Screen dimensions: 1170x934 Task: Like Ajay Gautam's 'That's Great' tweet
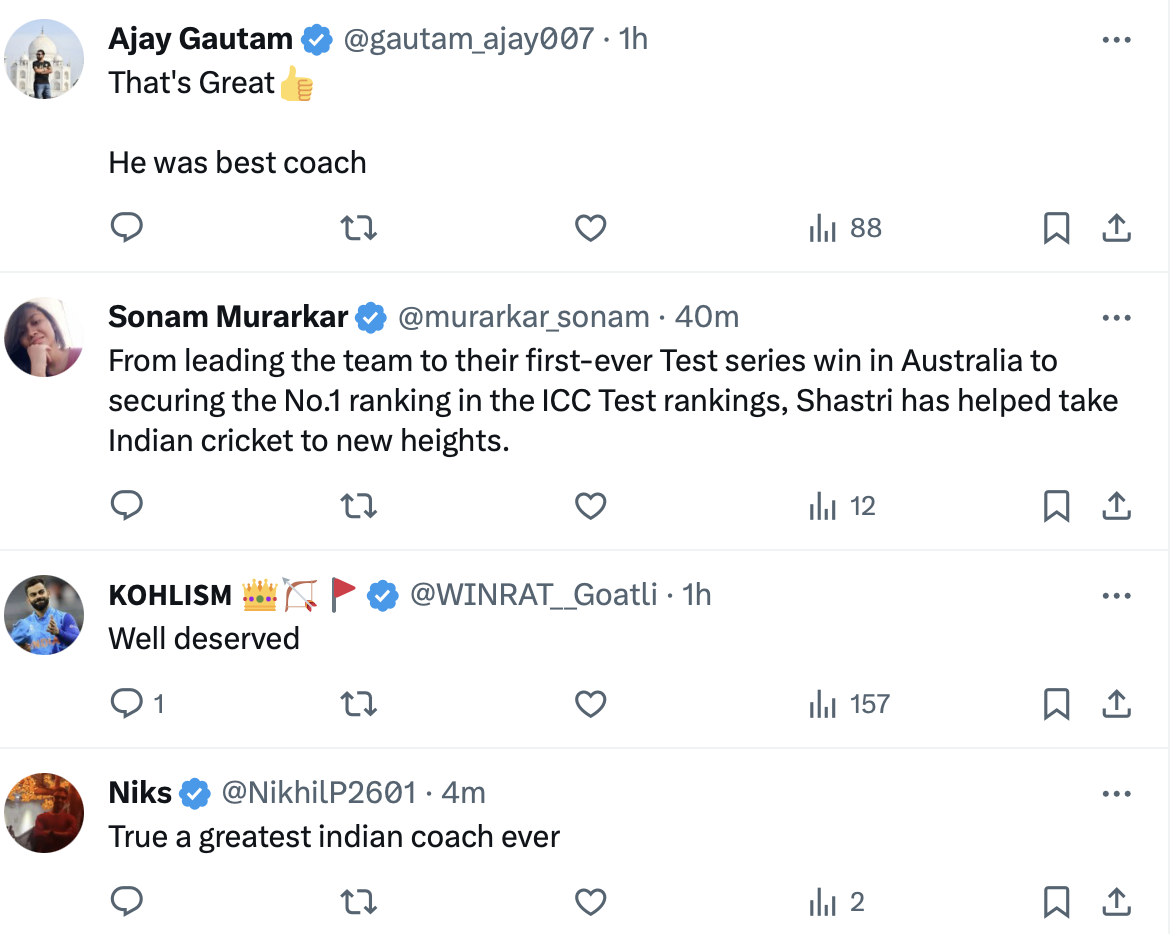click(591, 228)
